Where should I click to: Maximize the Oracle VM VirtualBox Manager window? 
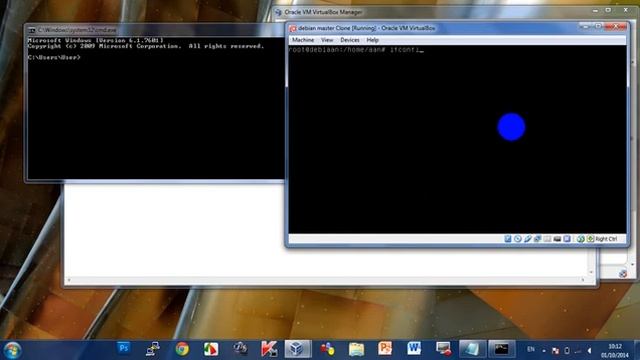click(608, 10)
